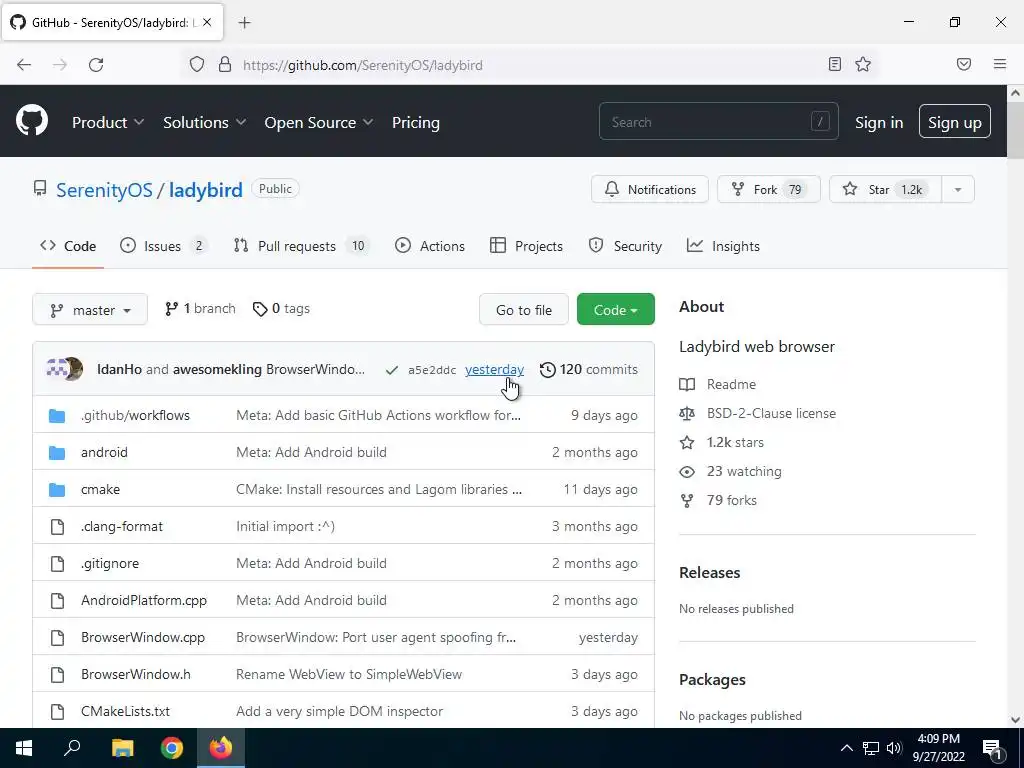Click the Go to file button

point(524,310)
